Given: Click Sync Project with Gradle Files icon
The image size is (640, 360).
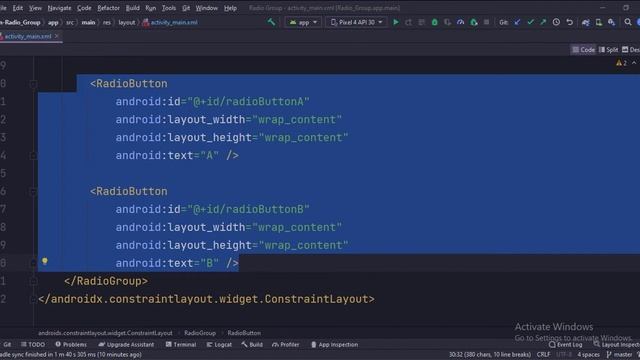Looking at the screenshot, I should pos(585,22).
